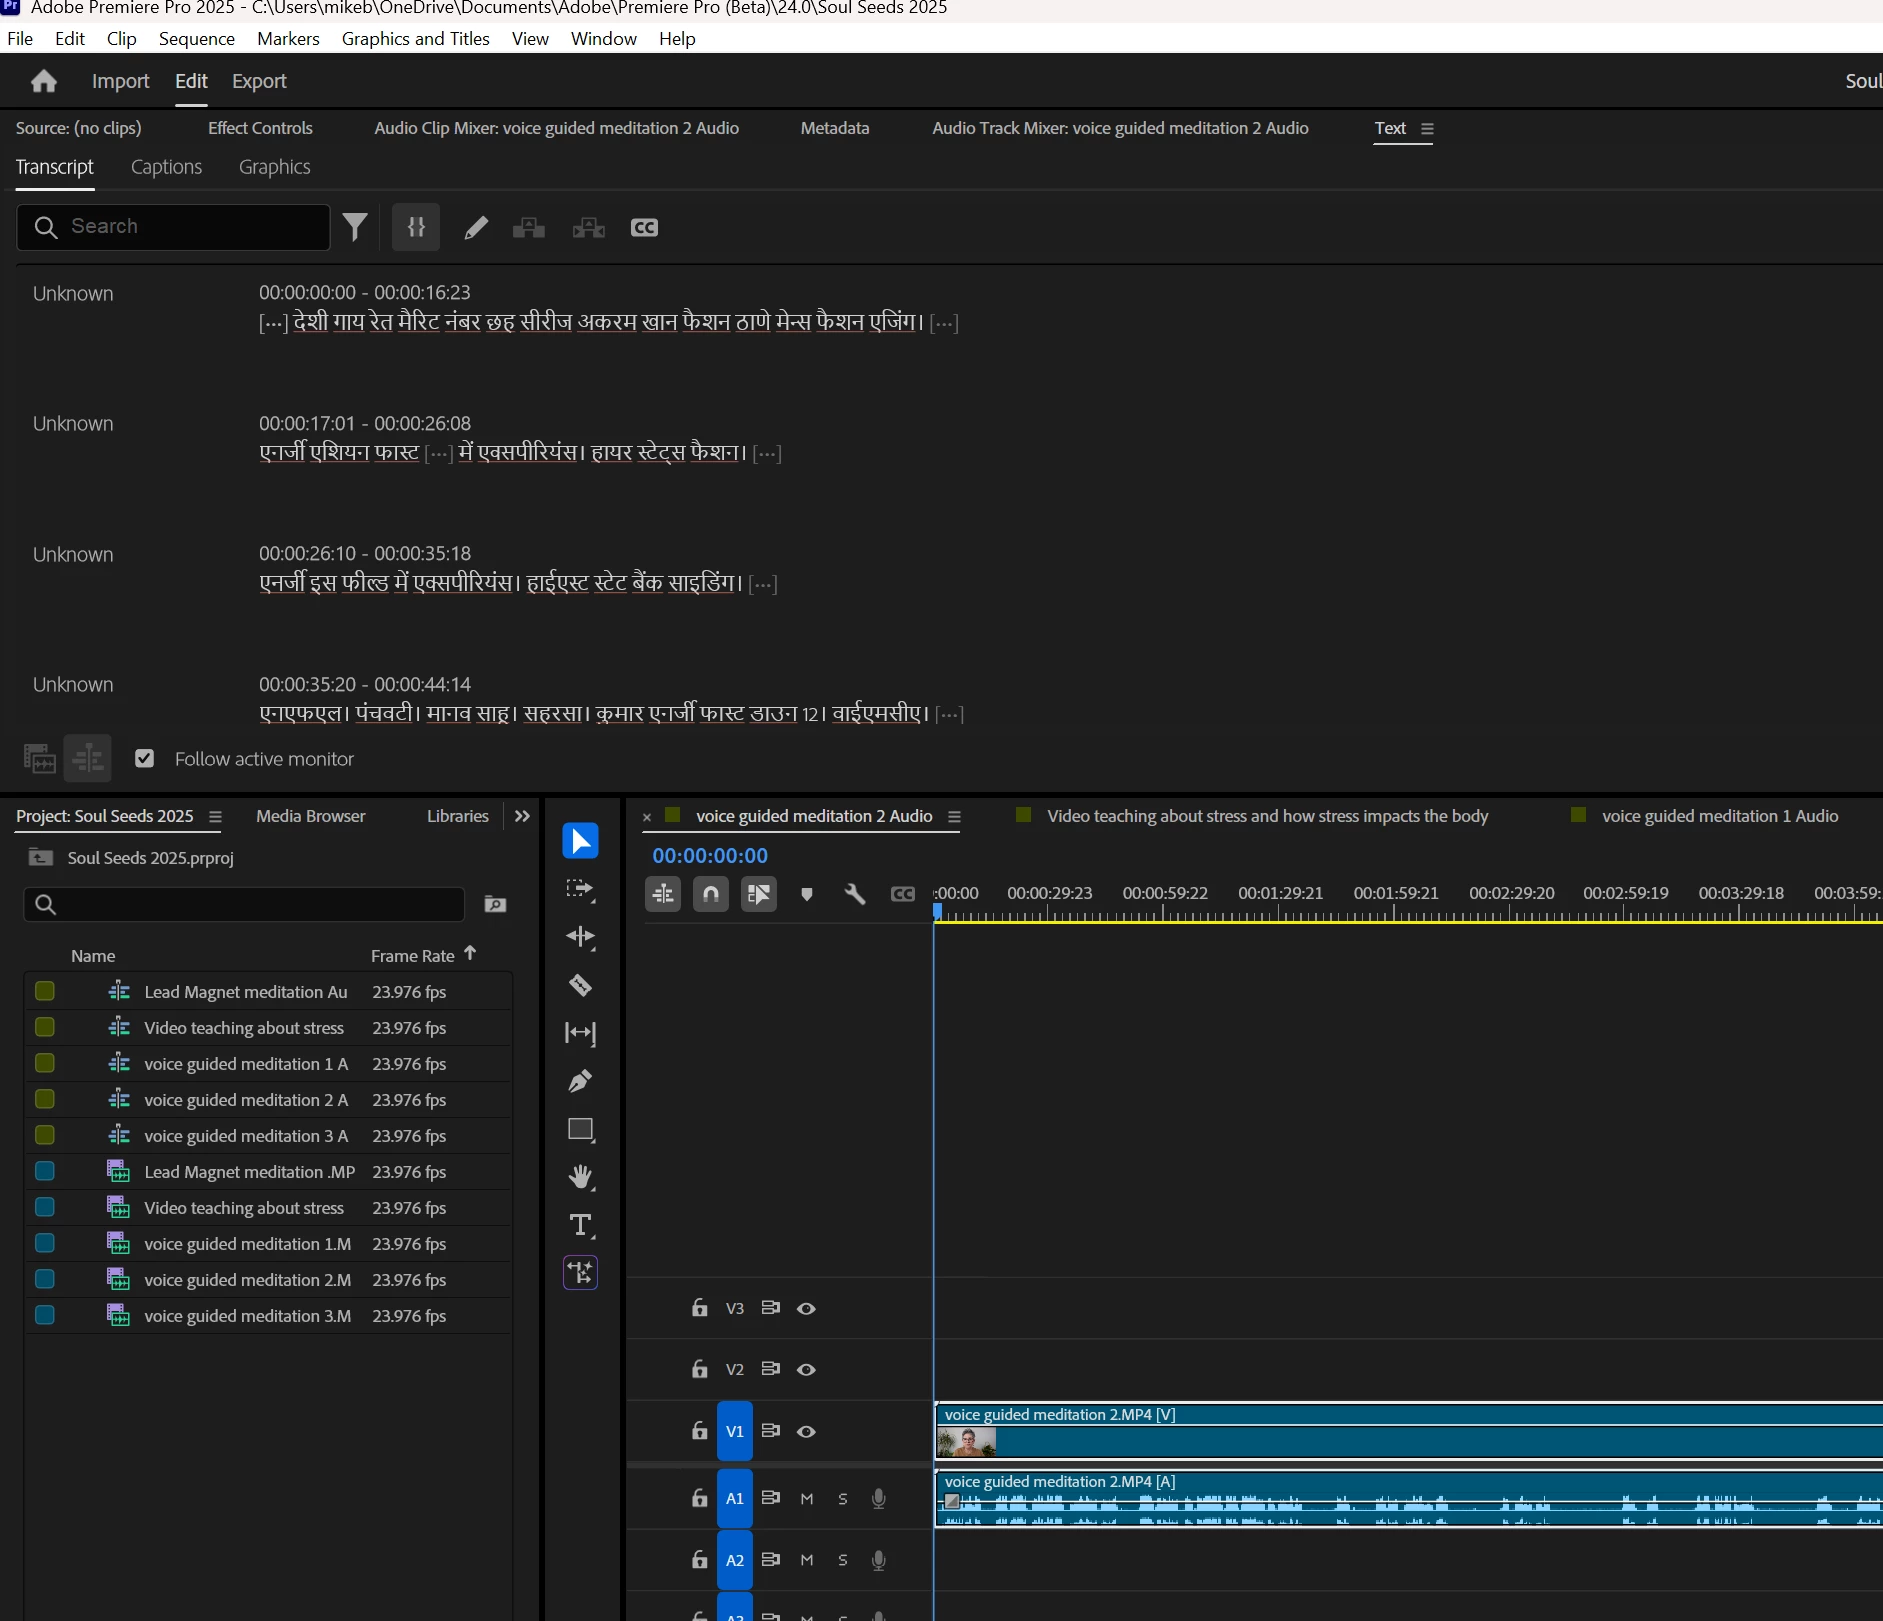Click the blue timeline timecode 00:00:00:00

[710, 856]
